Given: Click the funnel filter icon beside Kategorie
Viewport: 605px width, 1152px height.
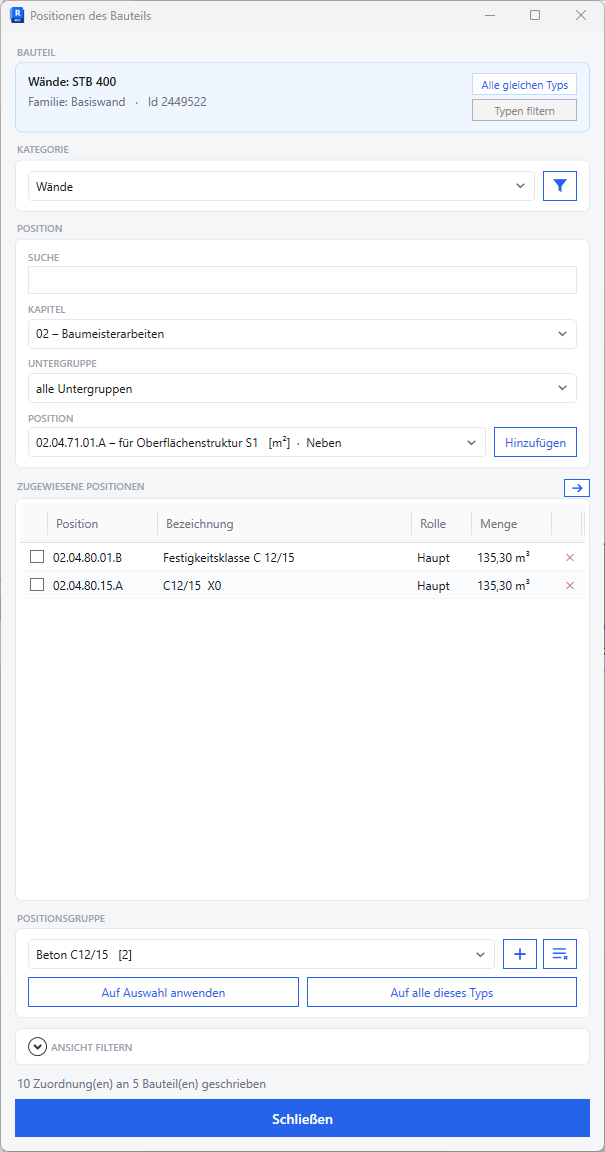Looking at the screenshot, I should point(559,186).
